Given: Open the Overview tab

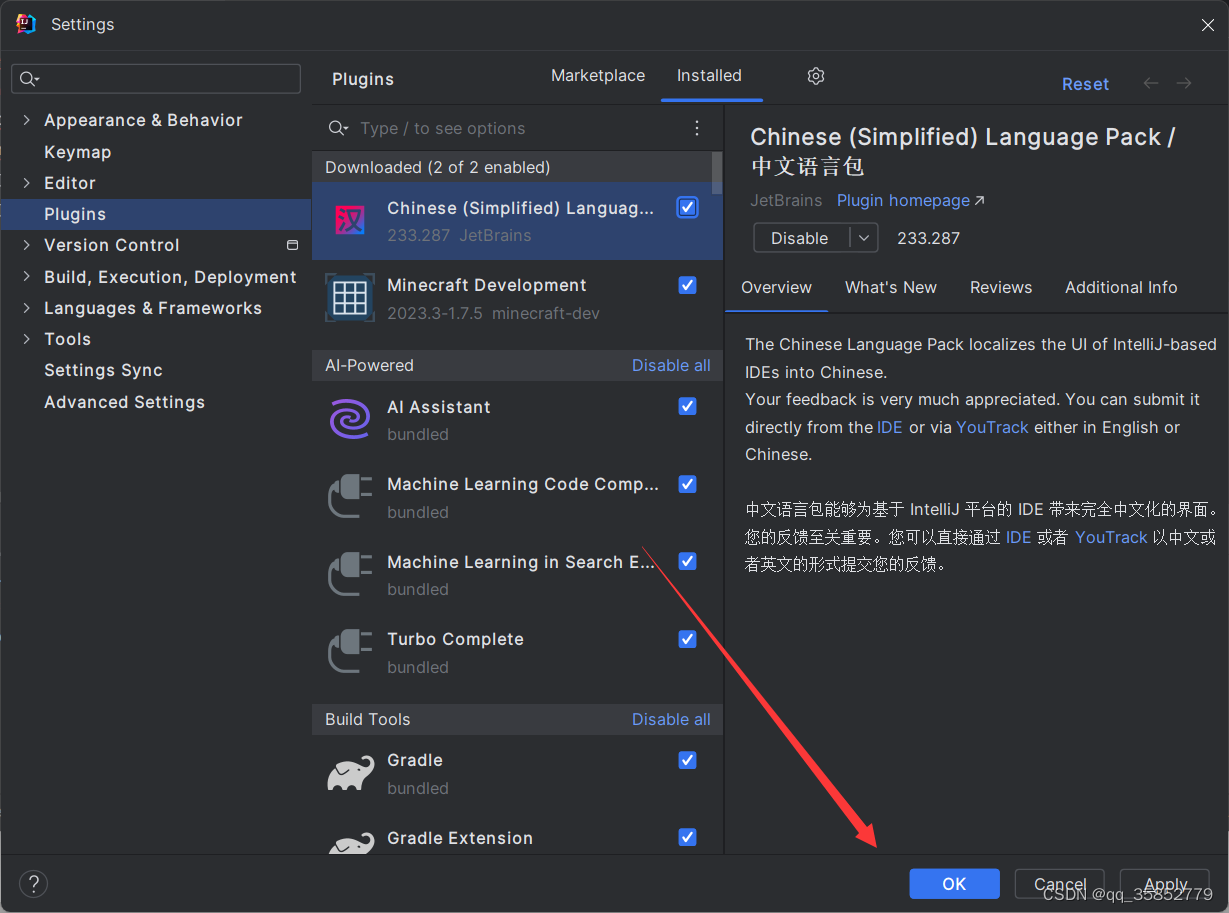Looking at the screenshot, I should tap(776, 287).
